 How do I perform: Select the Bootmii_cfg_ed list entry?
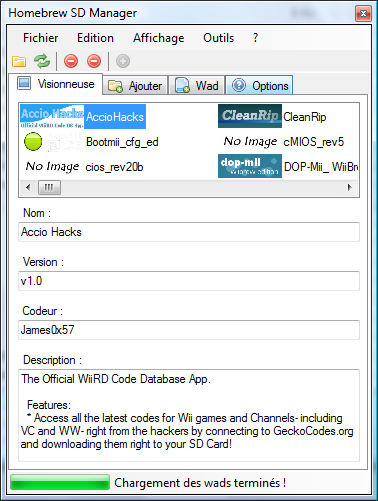122,142
